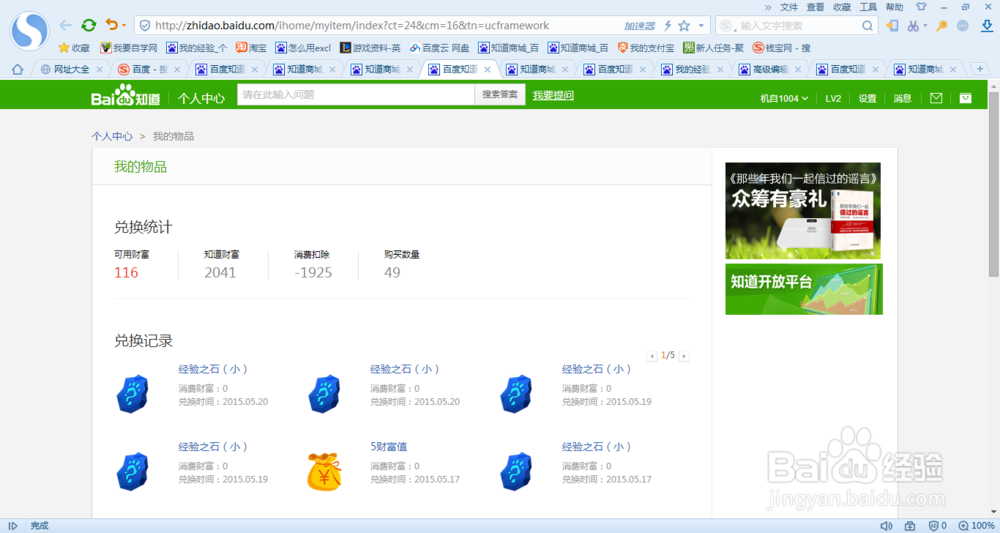Click the 搜索答案 button

500,94
